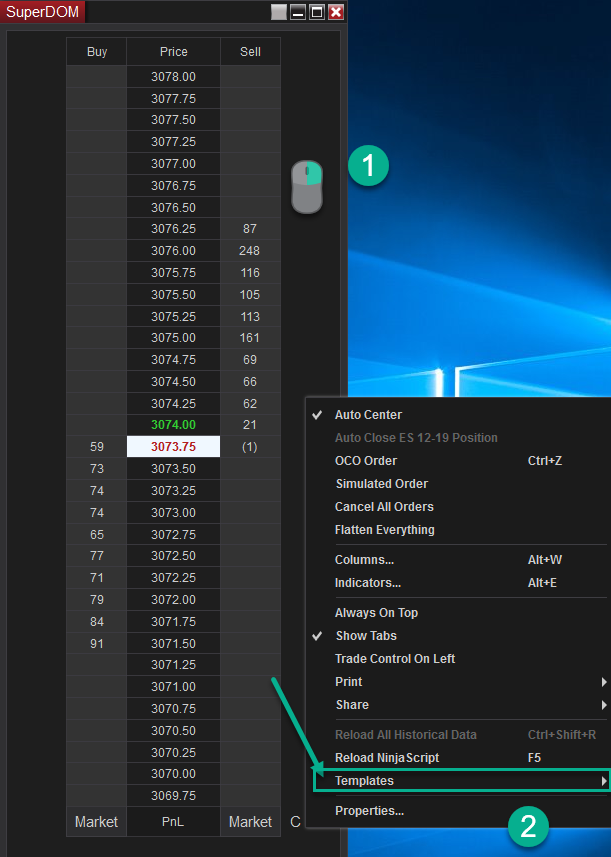
Task: Click the 3069.75 price row
Action: tap(173, 796)
